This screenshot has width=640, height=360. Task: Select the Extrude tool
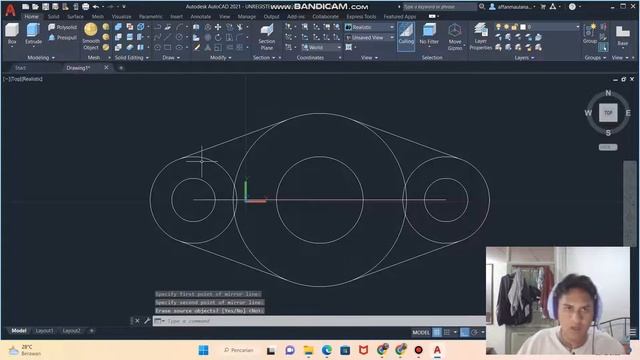(33, 34)
